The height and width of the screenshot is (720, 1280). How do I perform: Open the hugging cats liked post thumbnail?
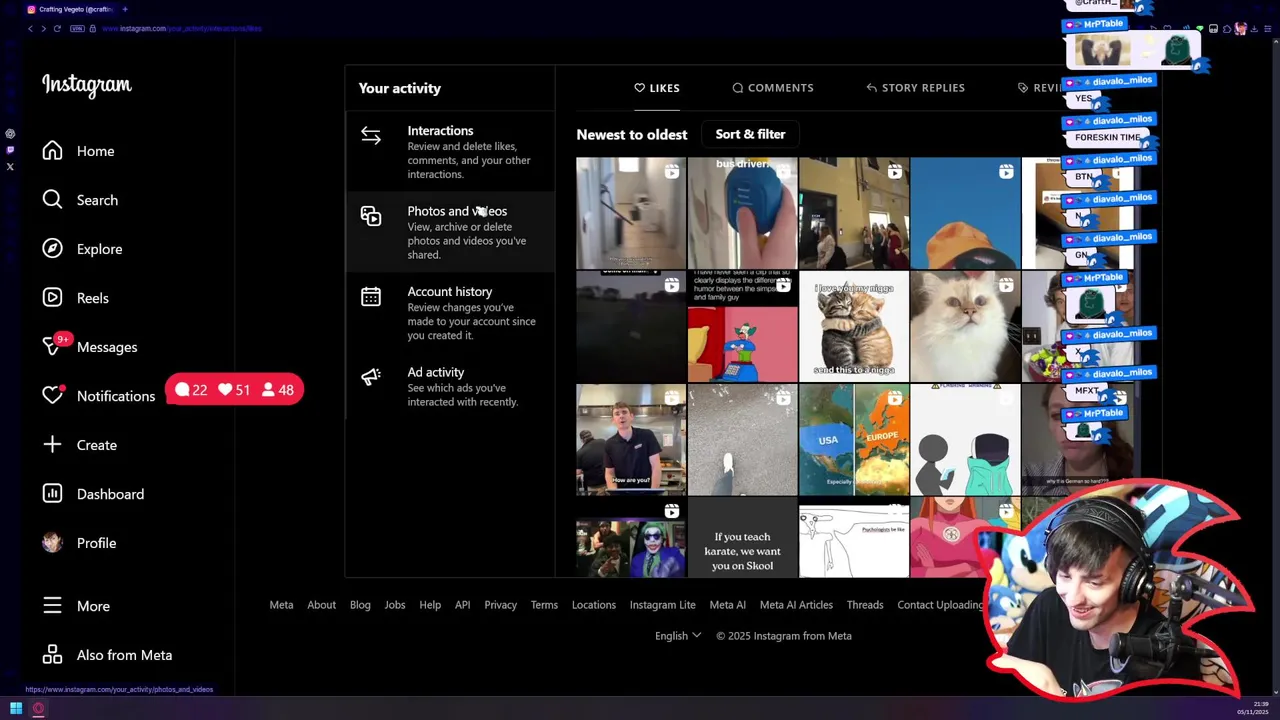[854, 327]
